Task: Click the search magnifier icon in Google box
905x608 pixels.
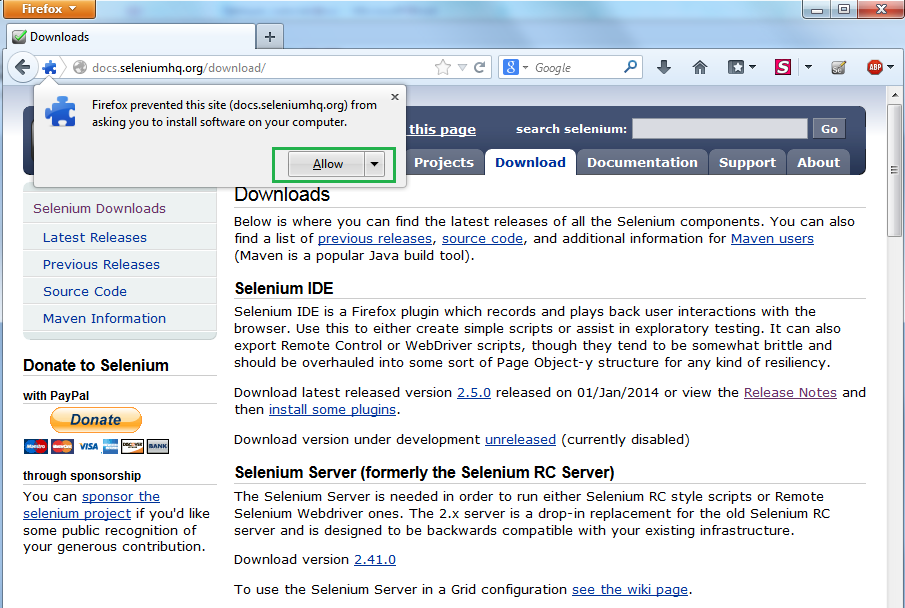Action: (631, 67)
